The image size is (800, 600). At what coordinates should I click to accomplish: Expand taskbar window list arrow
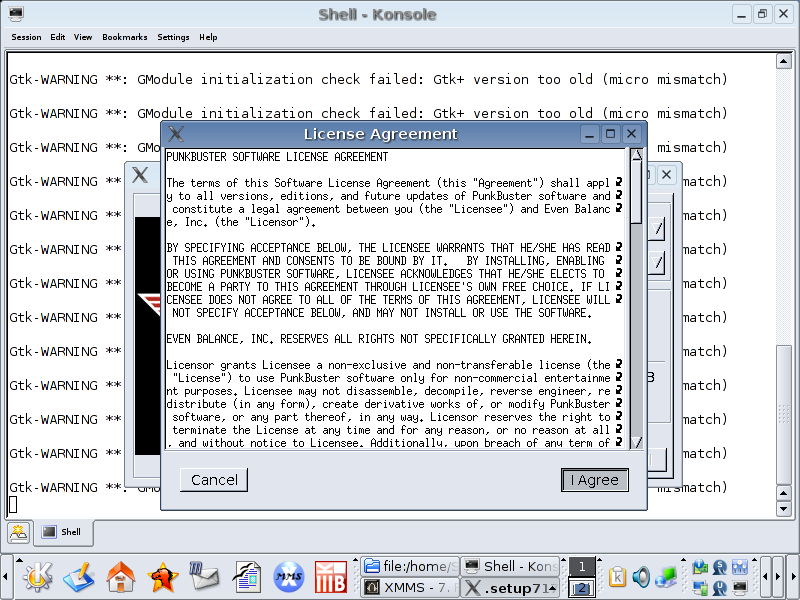coord(553,587)
